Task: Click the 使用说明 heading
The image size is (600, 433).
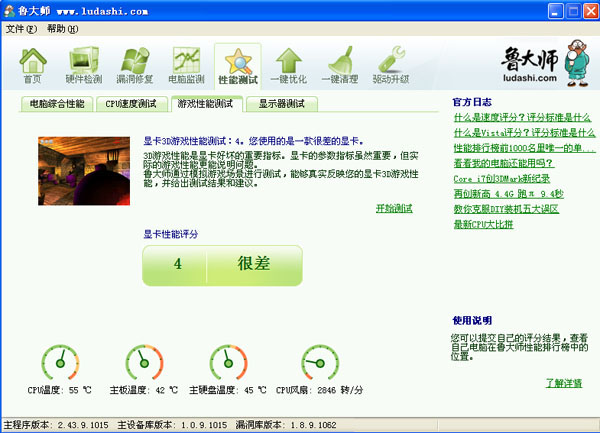Action: [472, 321]
